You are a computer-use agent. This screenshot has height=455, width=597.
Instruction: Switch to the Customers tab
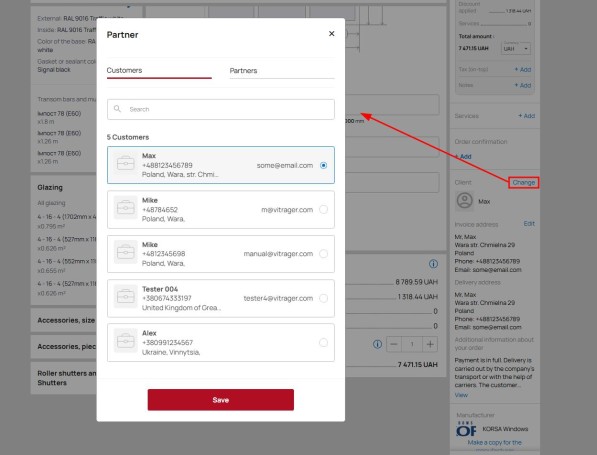tap(159, 70)
